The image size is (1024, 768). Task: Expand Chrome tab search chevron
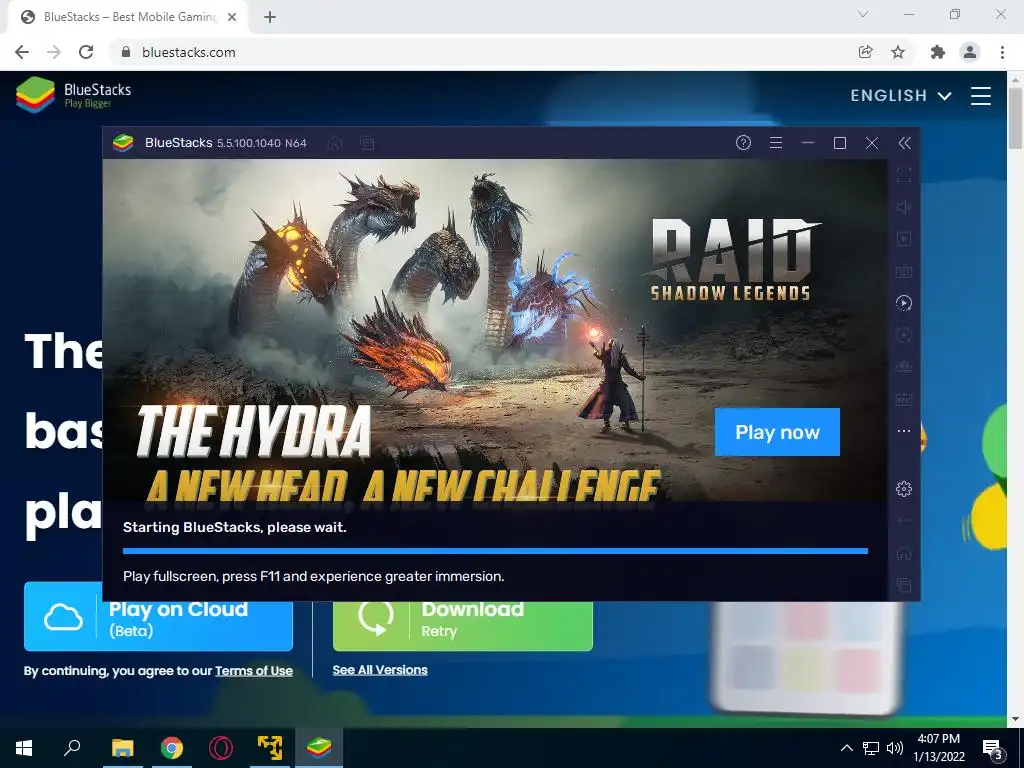click(863, 14)
